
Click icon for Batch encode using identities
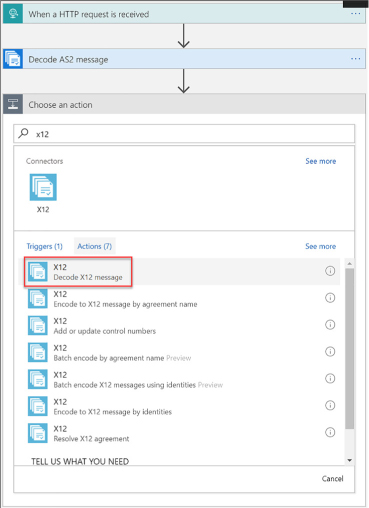tap(38, 379)
